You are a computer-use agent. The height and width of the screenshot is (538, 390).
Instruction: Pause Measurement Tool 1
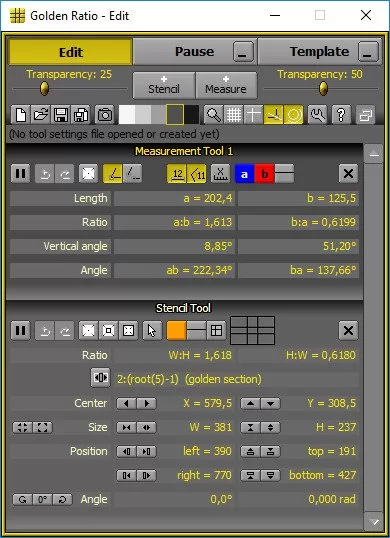[21, 174]
